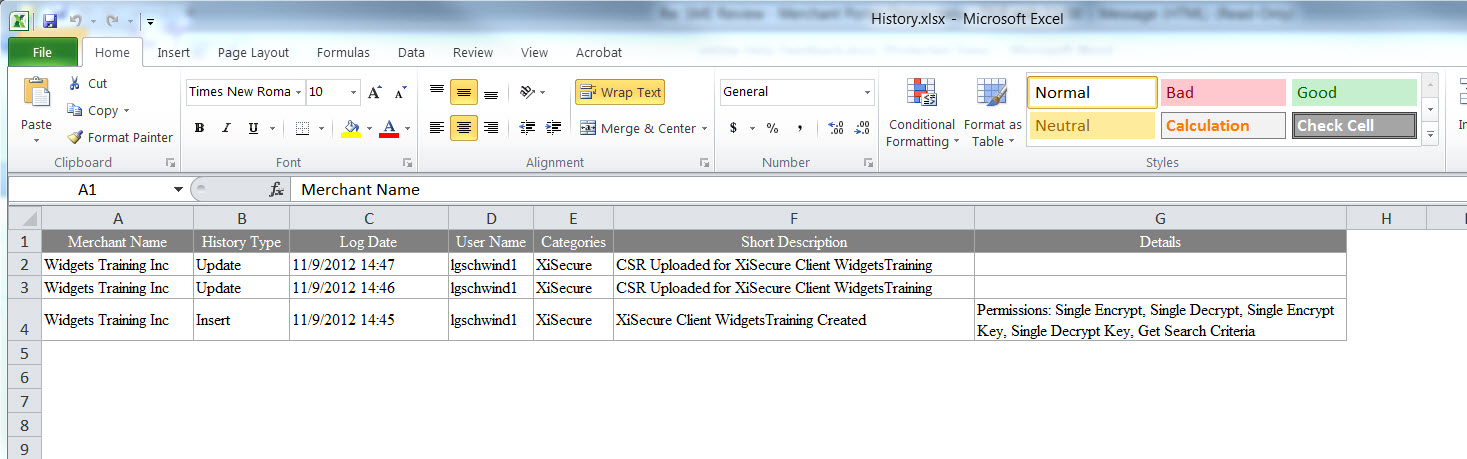
Task: Open the Formulas ribbon tab
Action: click(343, 53)
